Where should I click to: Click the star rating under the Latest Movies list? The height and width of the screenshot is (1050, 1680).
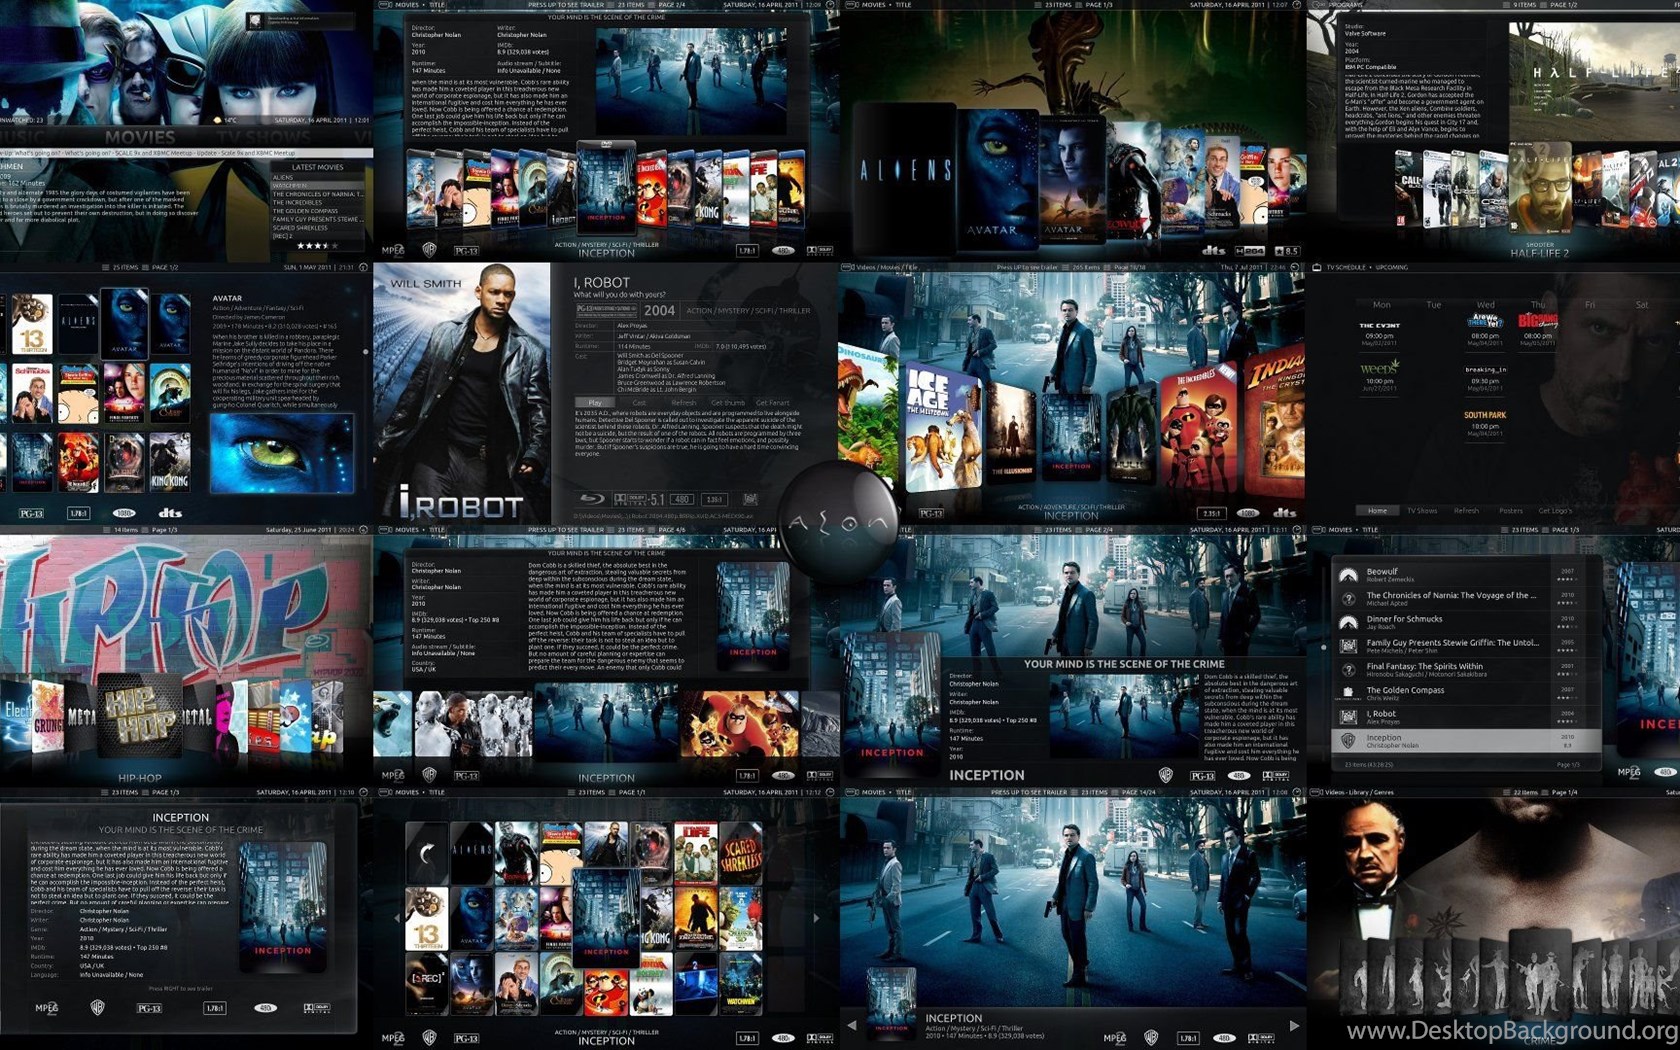[317, 245]
